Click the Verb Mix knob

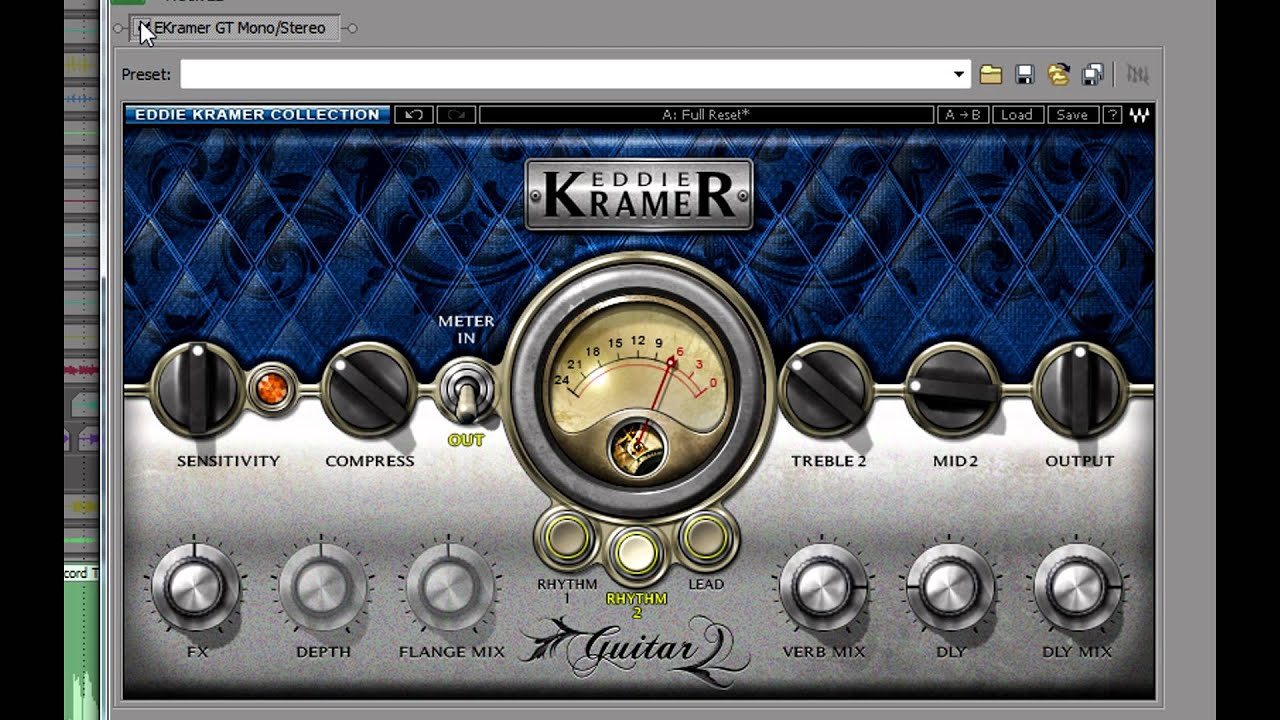point(823,588)
